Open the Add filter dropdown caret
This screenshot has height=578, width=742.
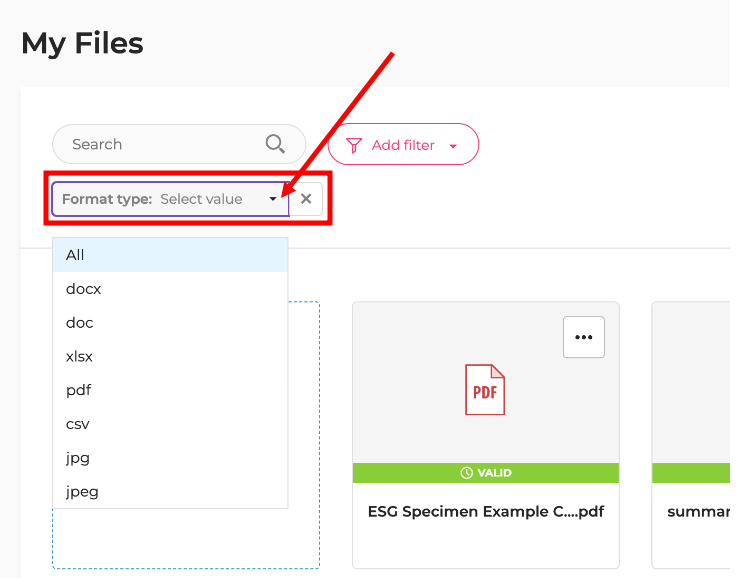coord(453,146)
